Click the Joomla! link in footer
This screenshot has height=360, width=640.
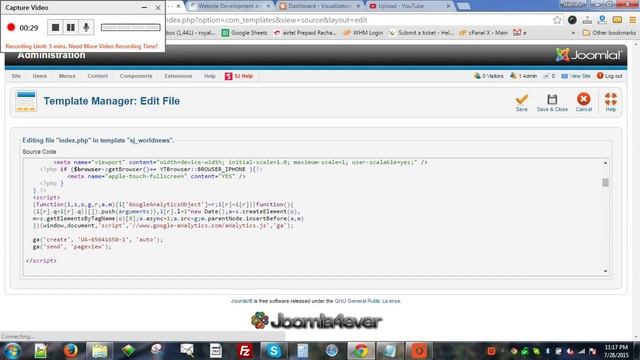click(x=242, y=301)
